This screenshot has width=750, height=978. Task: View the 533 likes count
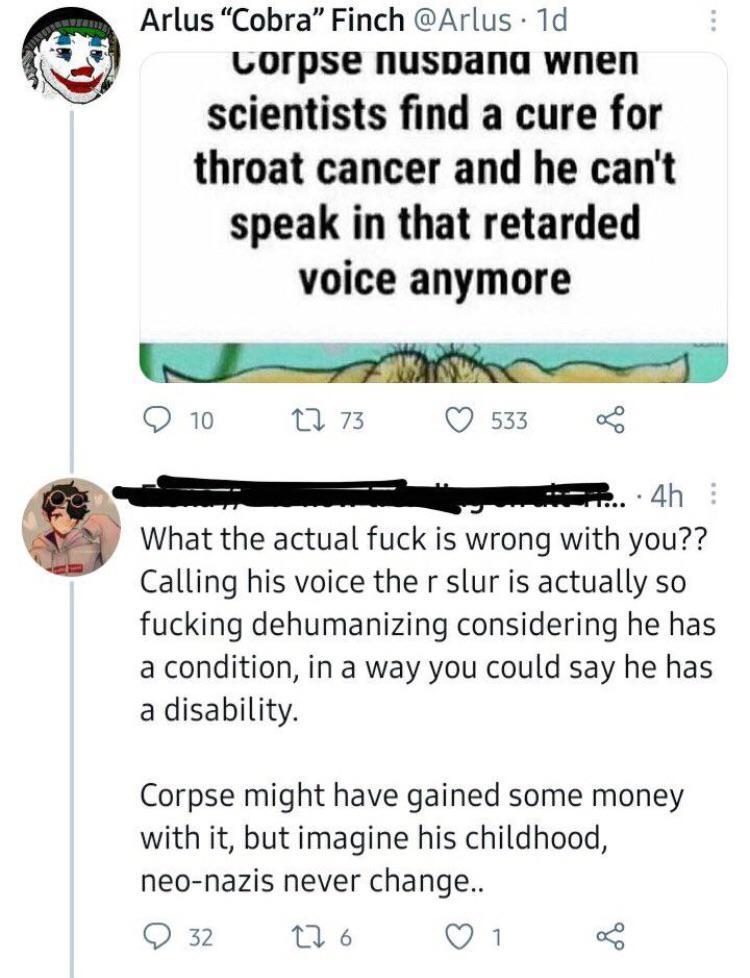pyautogui.click(x=509, y=421)
